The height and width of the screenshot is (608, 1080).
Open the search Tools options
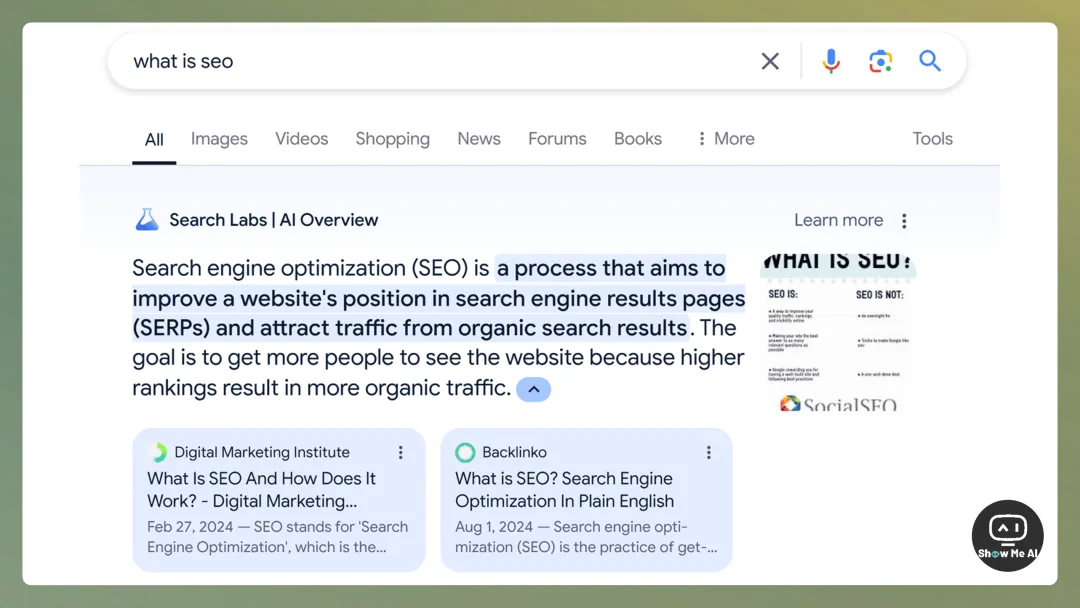click(933, 139)
